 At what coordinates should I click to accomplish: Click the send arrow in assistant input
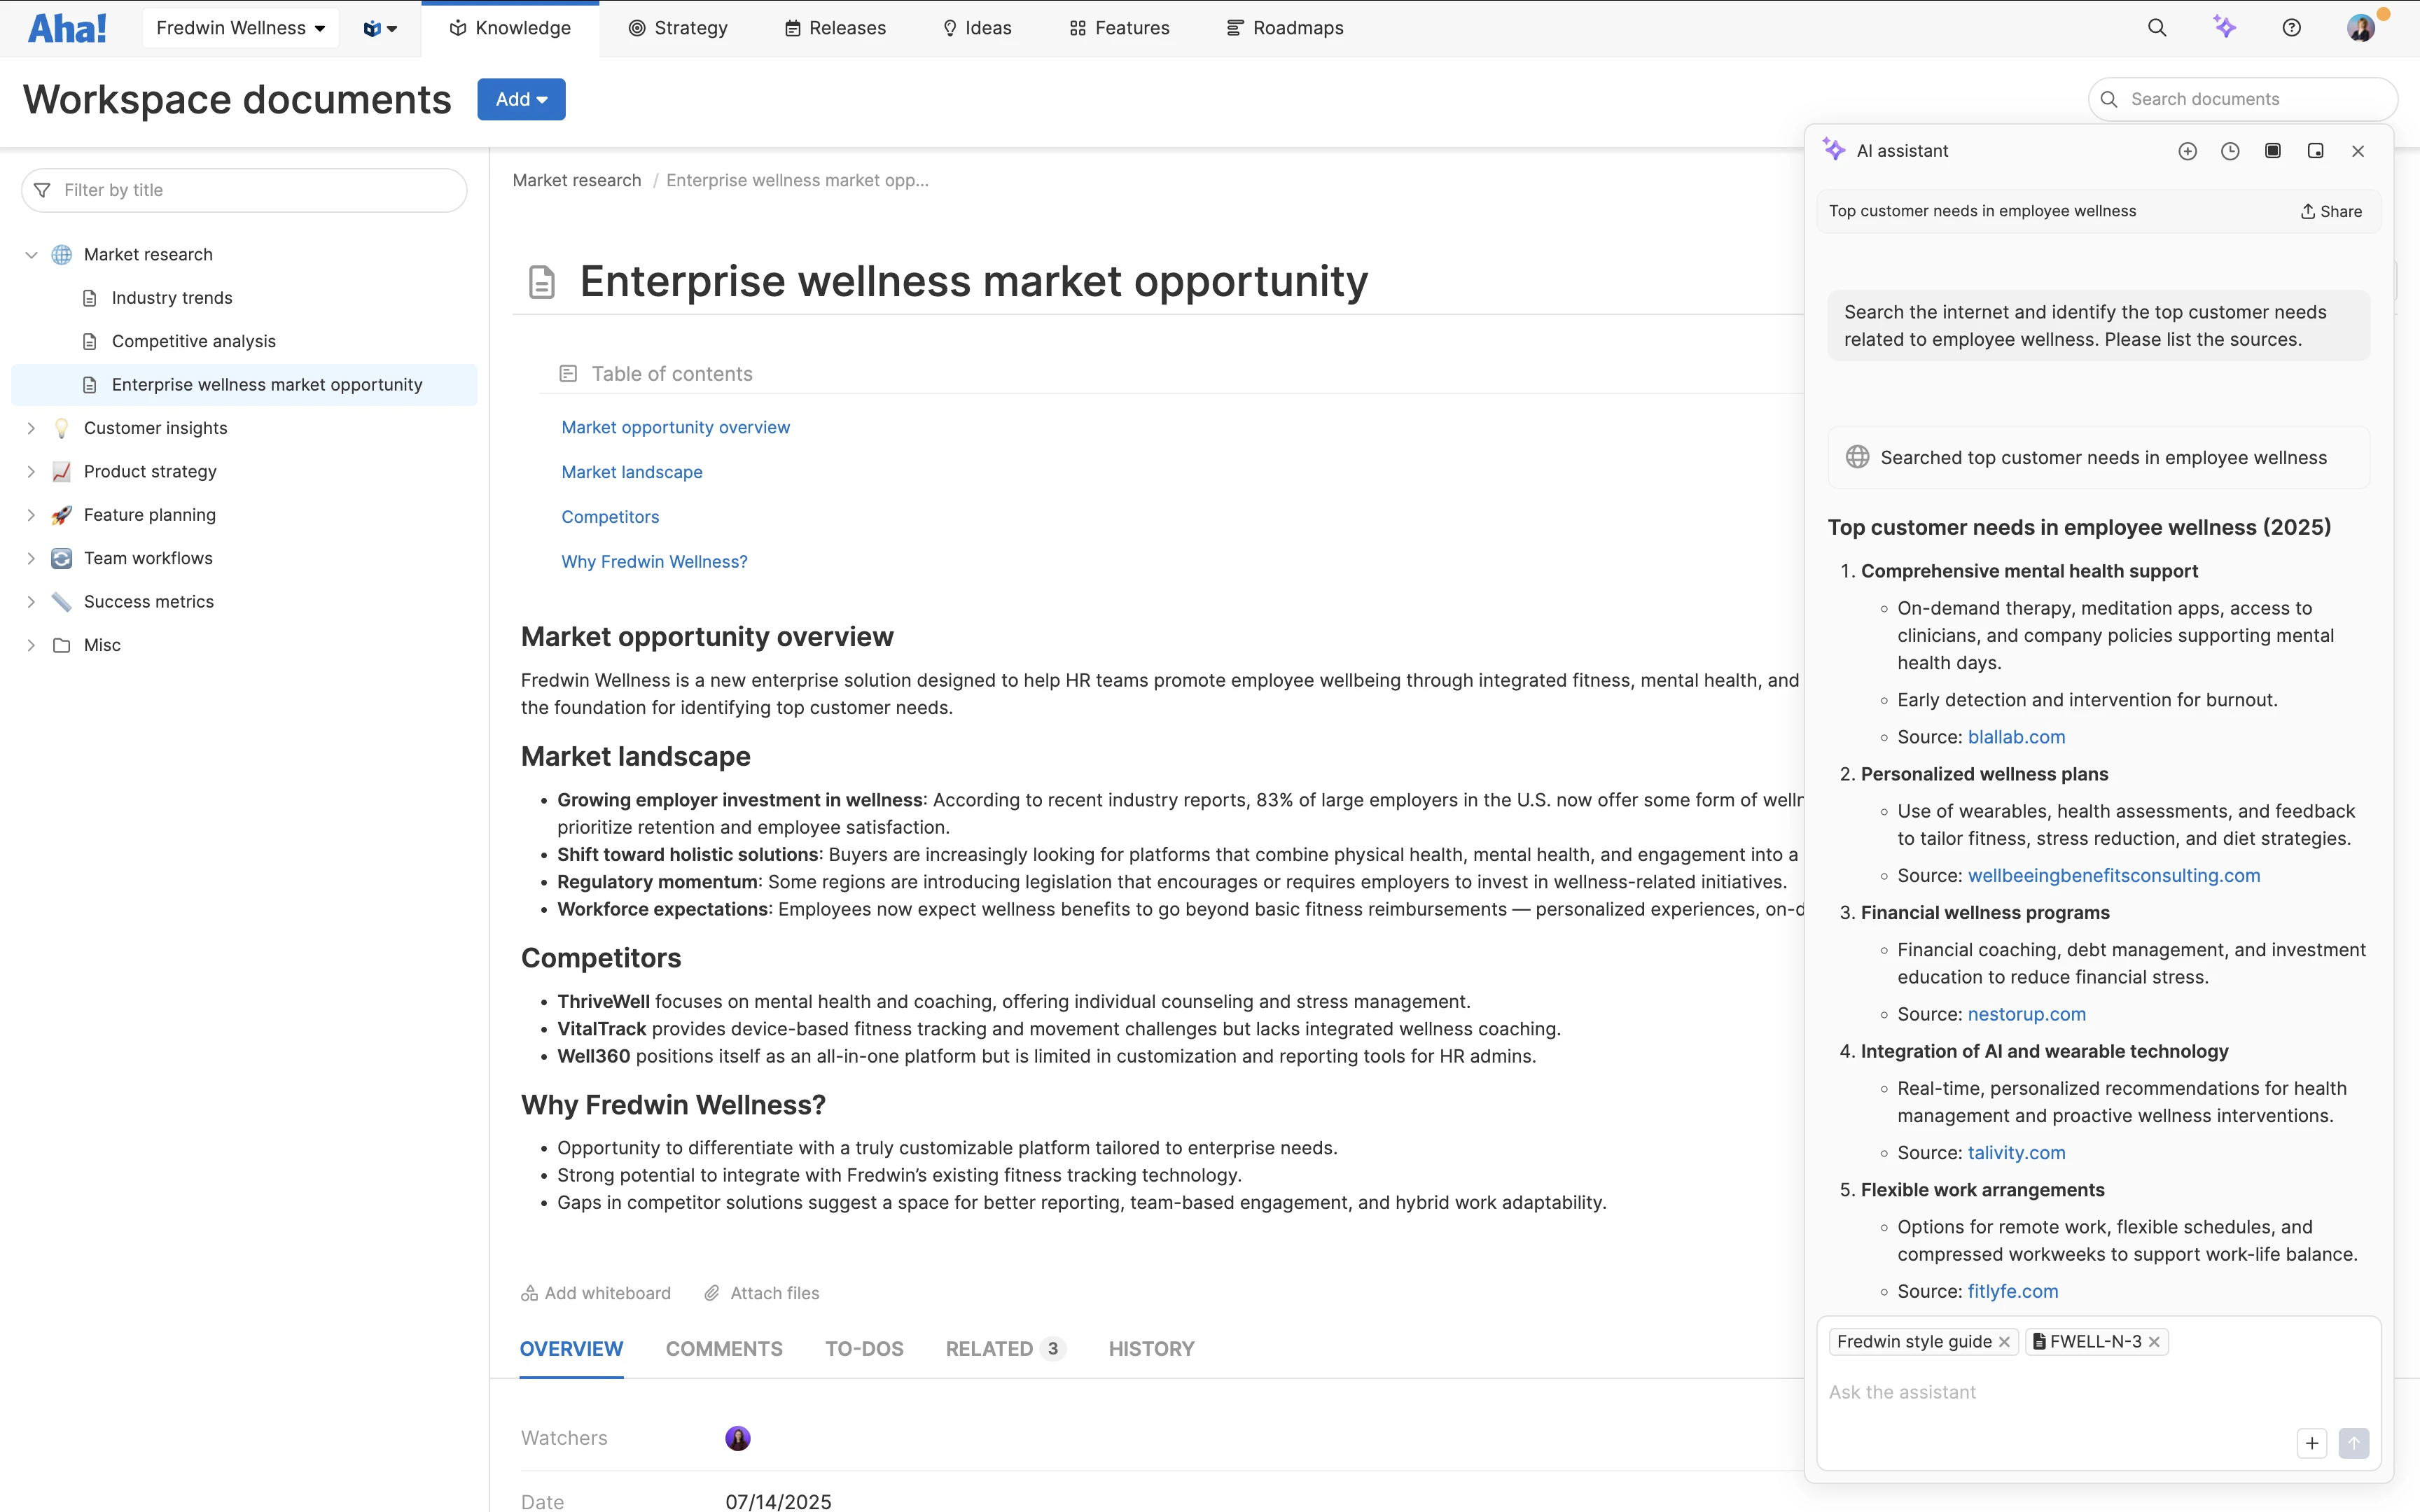(2353, 1443)
